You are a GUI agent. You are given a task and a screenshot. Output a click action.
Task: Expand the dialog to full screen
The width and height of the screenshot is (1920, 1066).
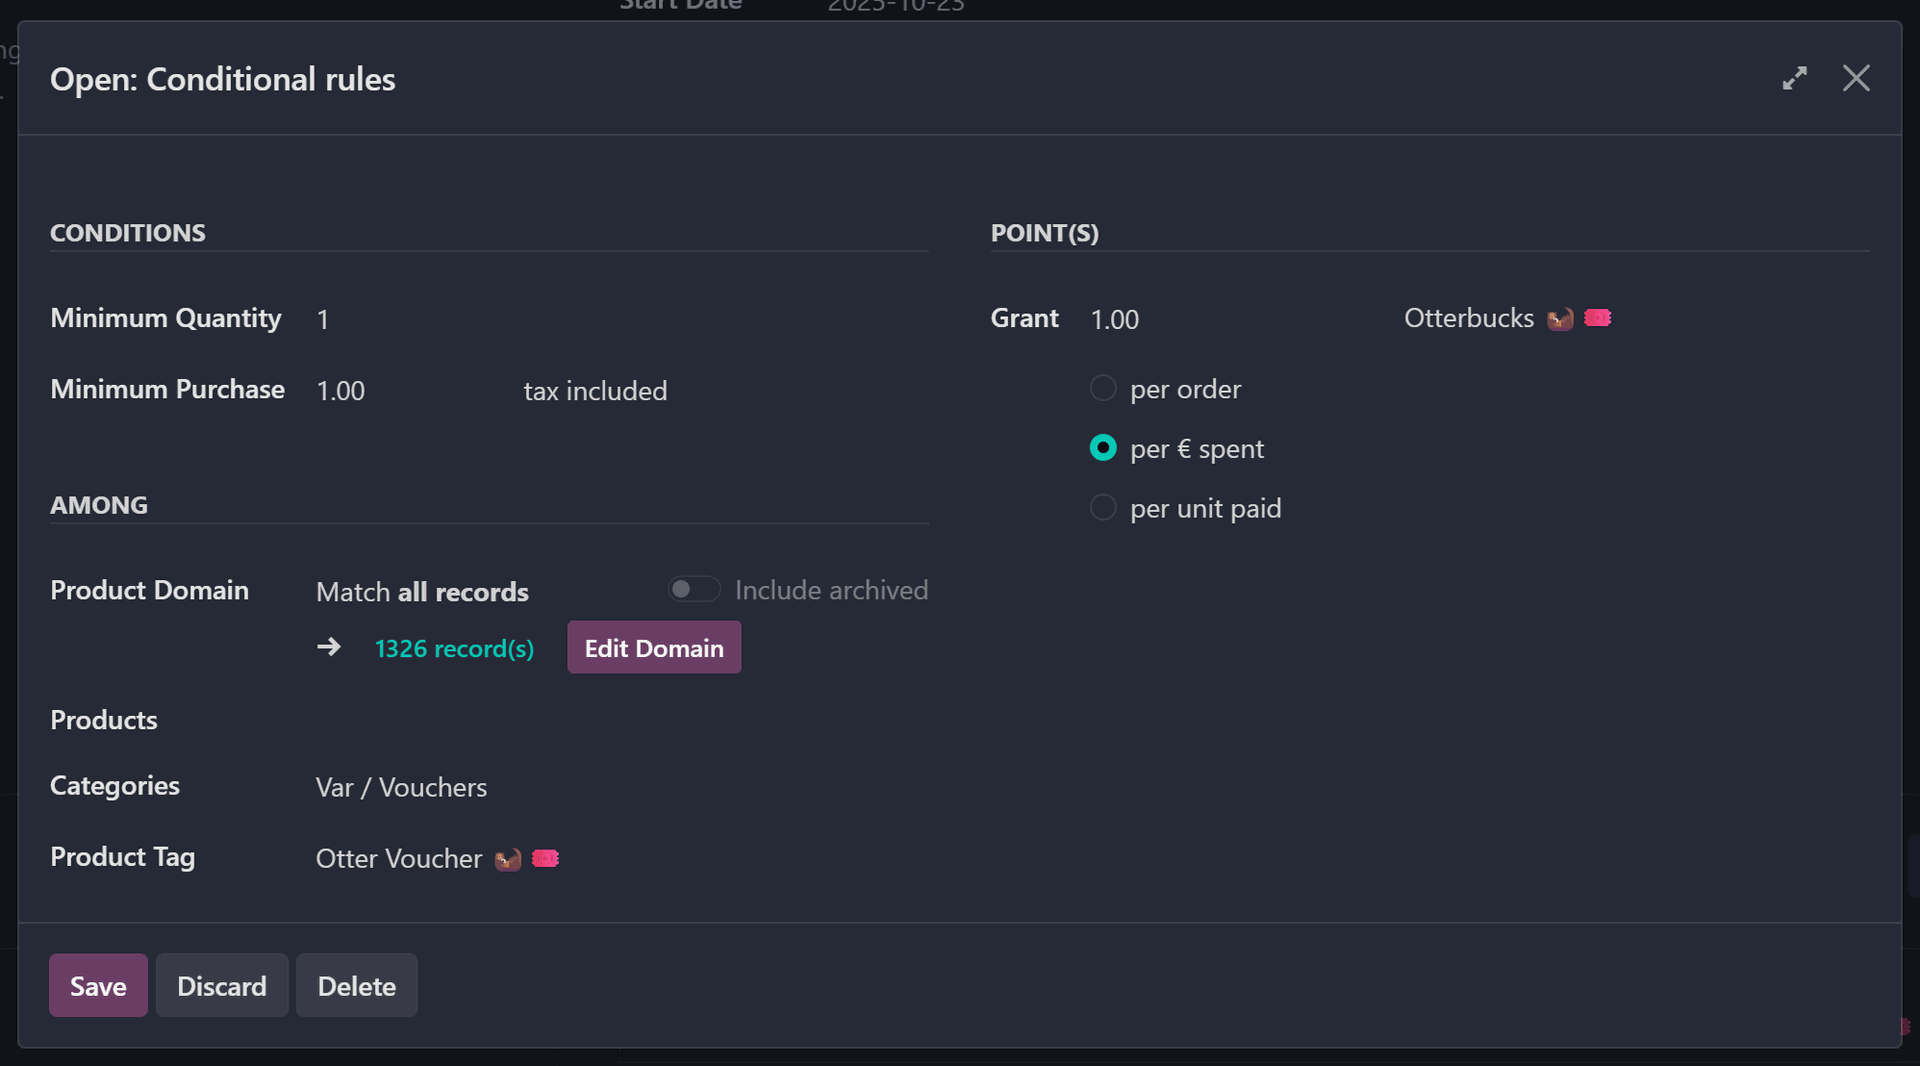coord(1794,78)
